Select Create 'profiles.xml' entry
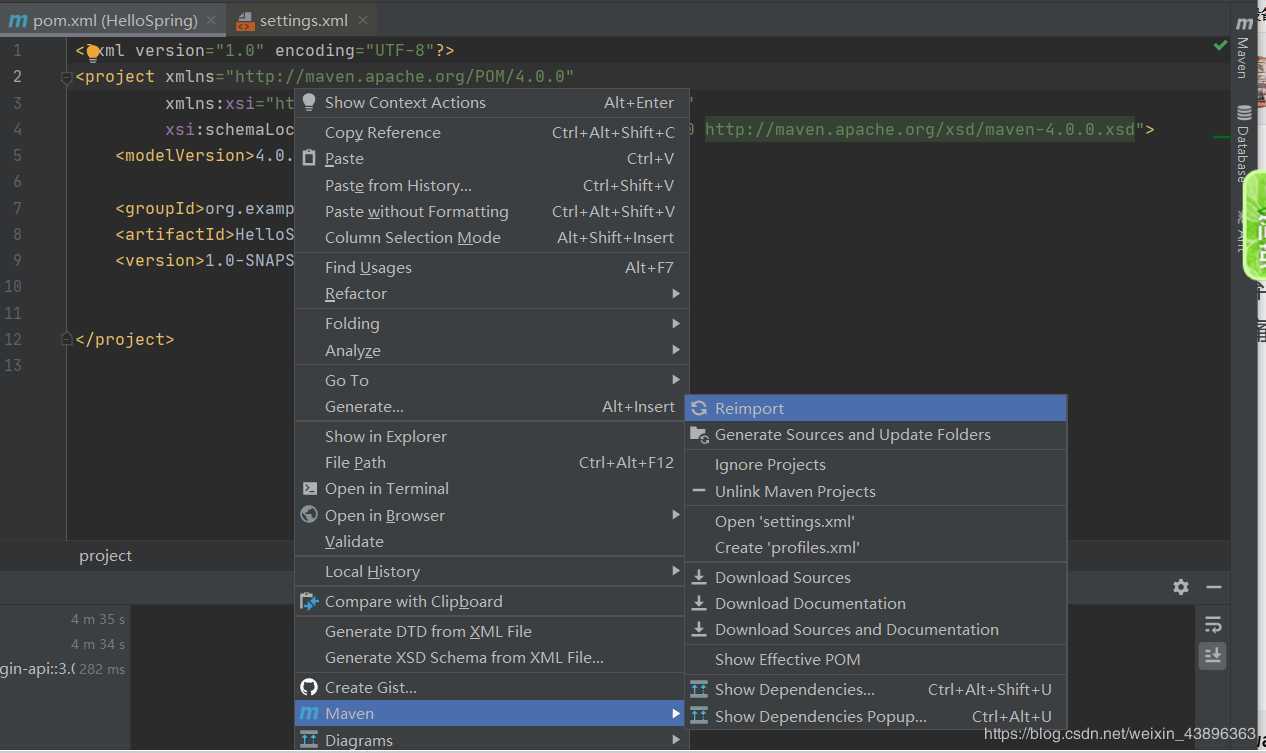 [x=876, y=547]
